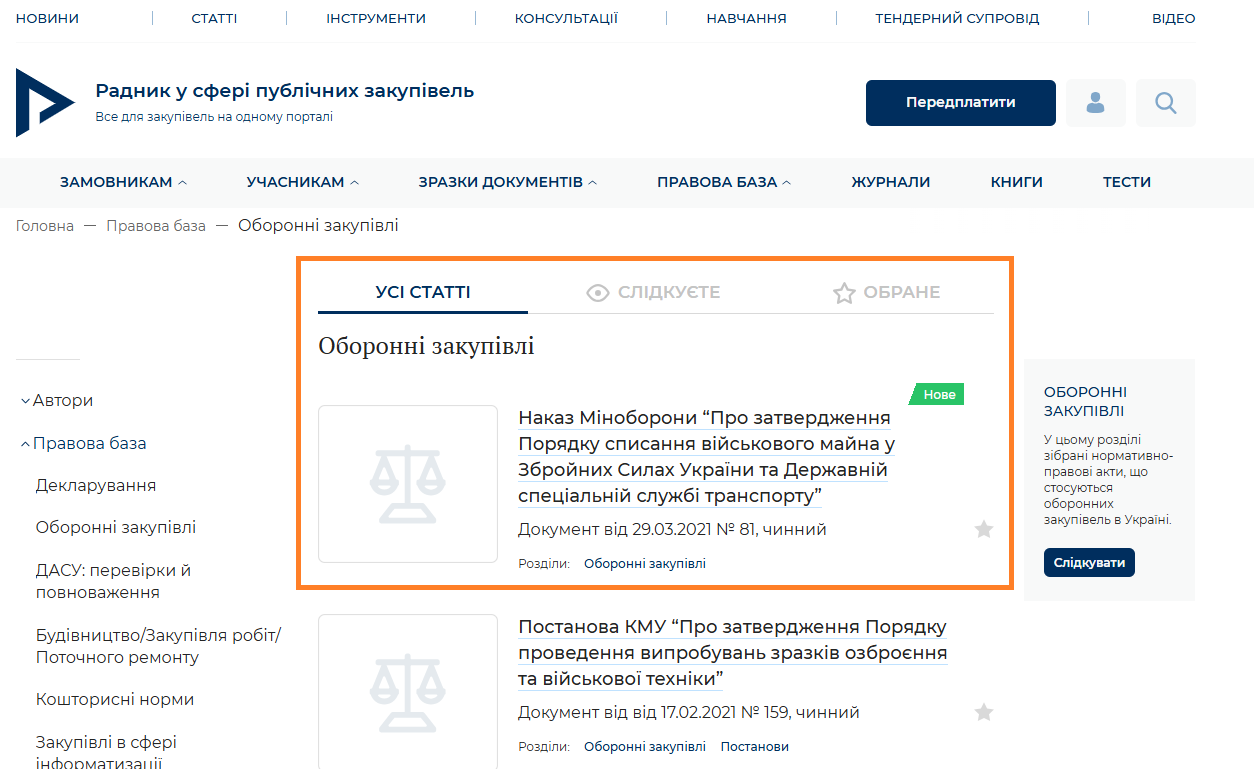This screenshot has width=1254, height=769.
Task: Go to ІНСТРУМЕНТИ in top bar
Action: click(x=376, y=18)
